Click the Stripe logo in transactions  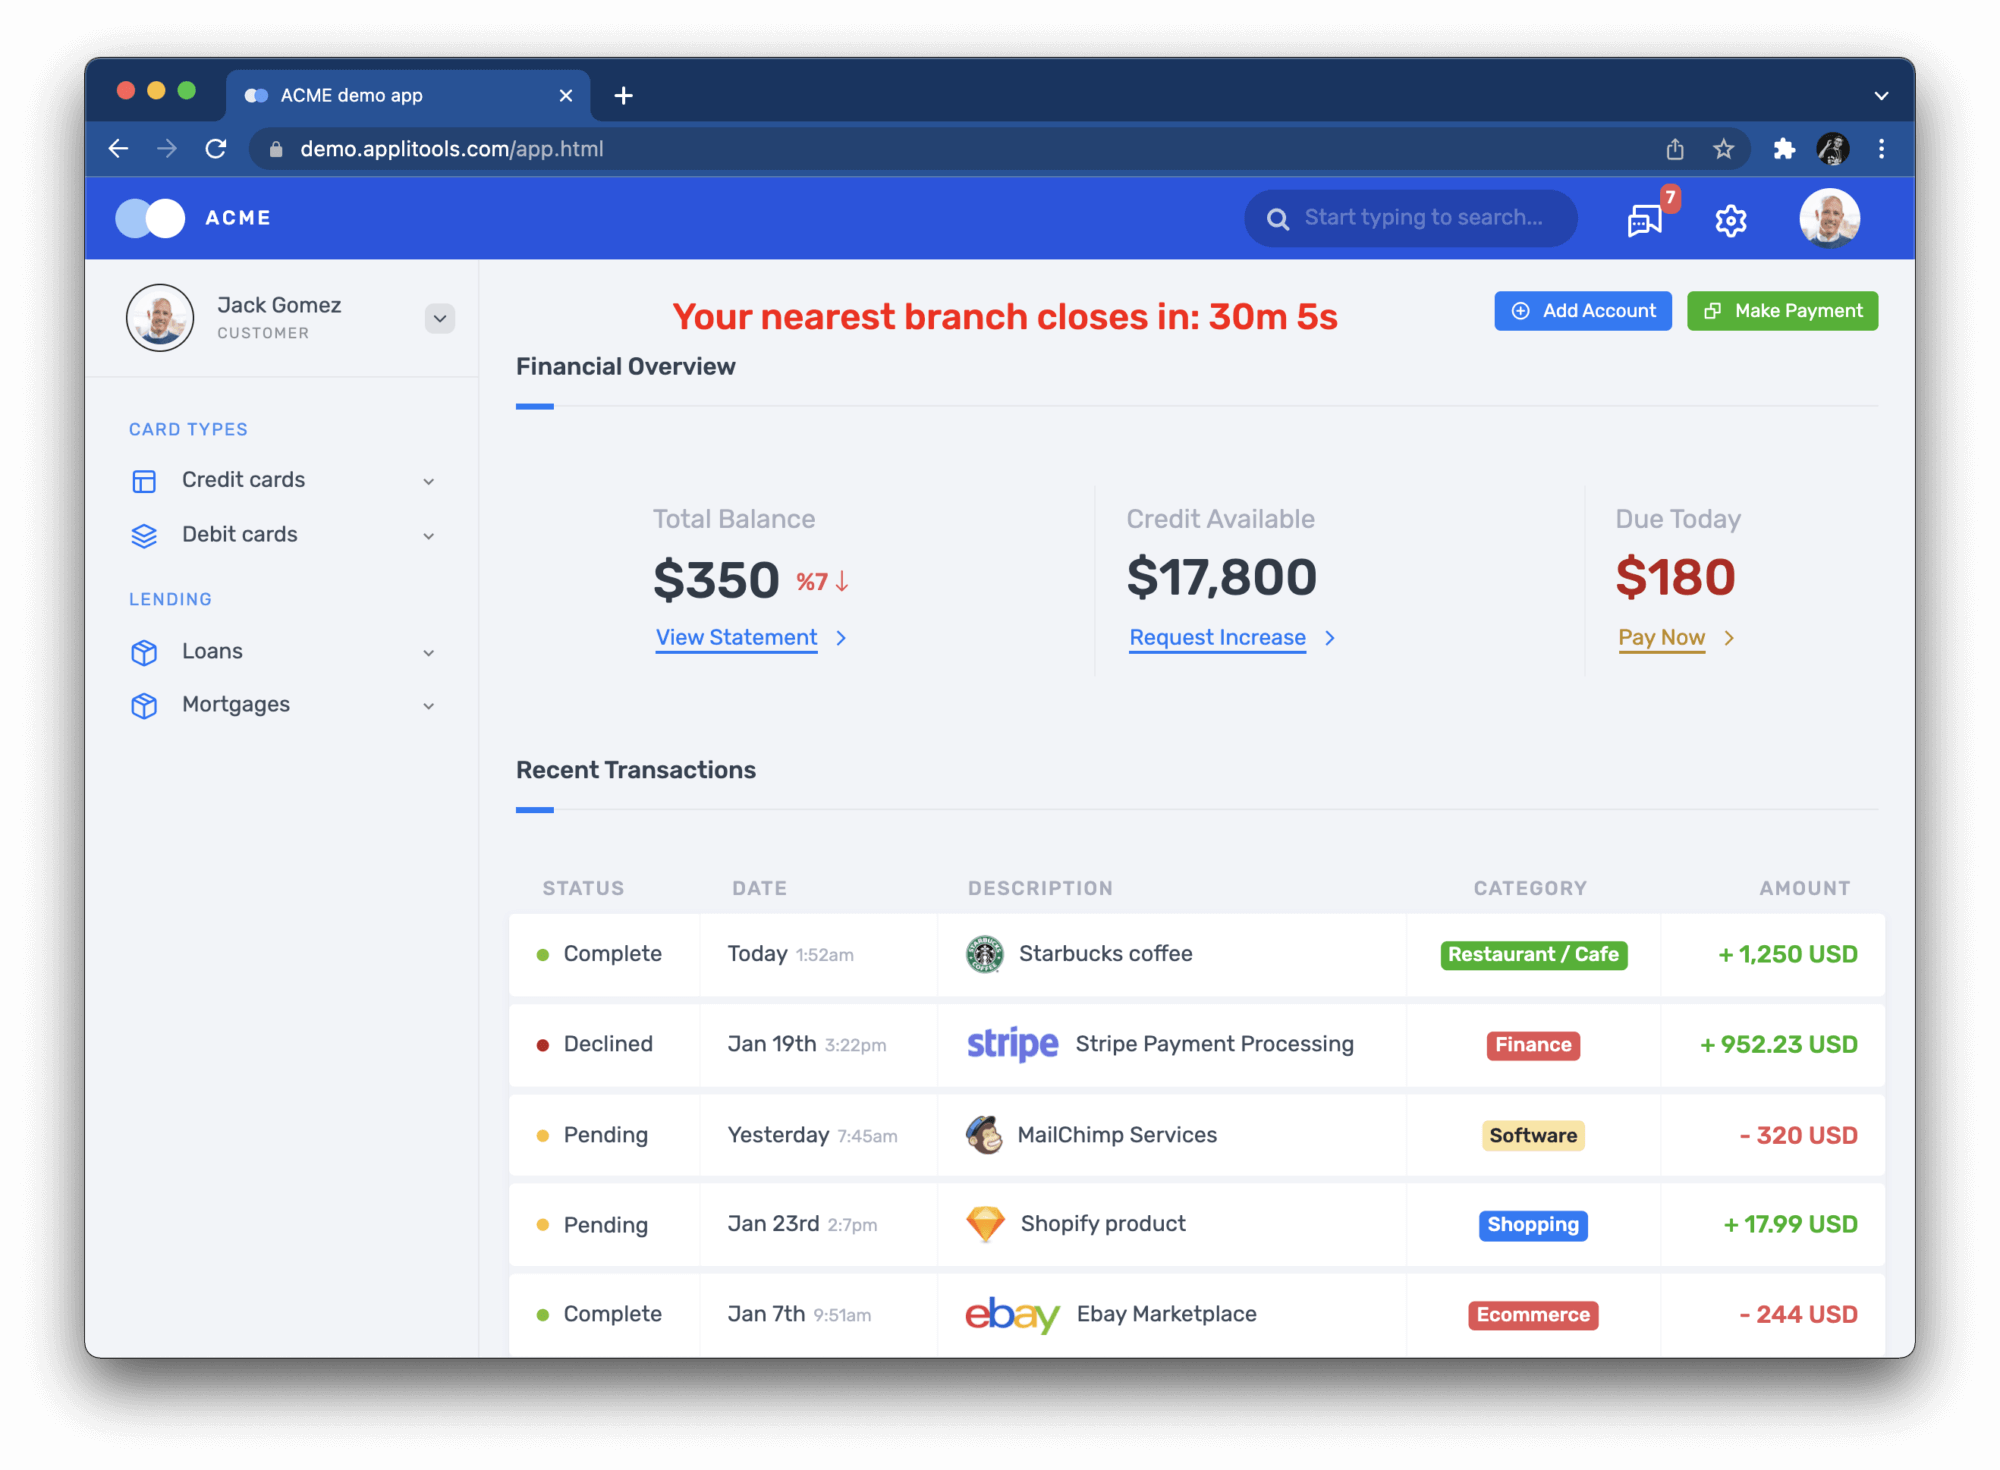(x=1011, y=1044)
